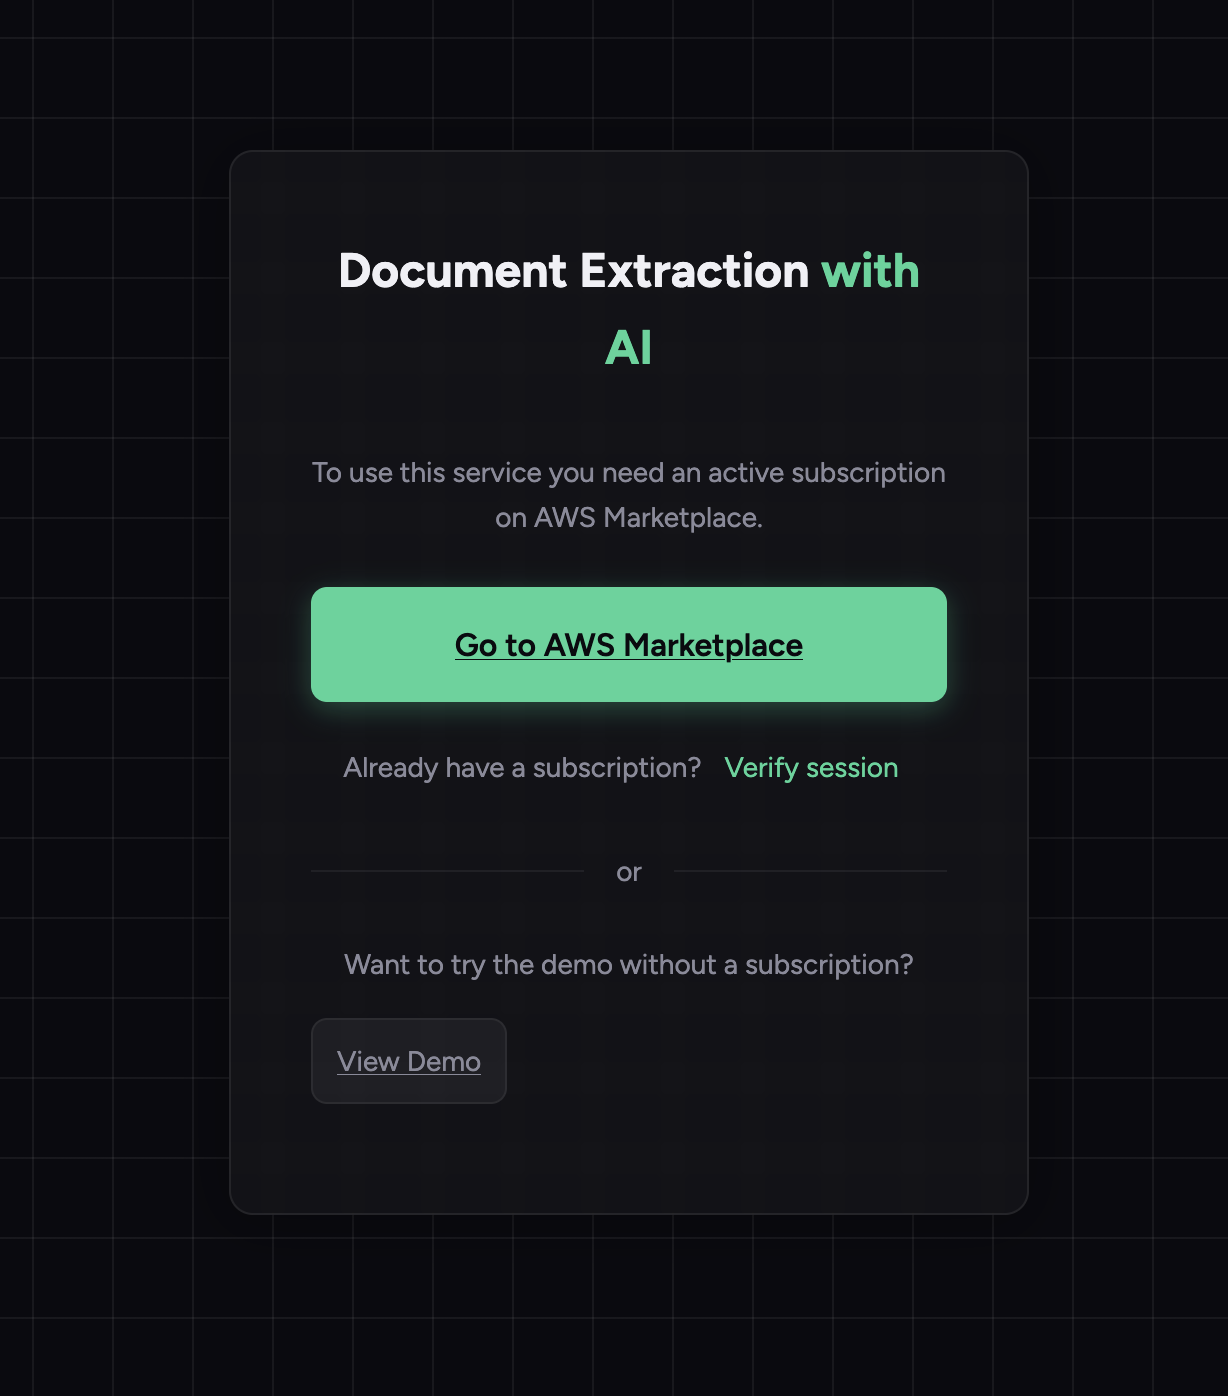Screen dimensions: 1228x1396
Task: Select the 'Document Extraction with AI' heading
Action: (628, 309)
